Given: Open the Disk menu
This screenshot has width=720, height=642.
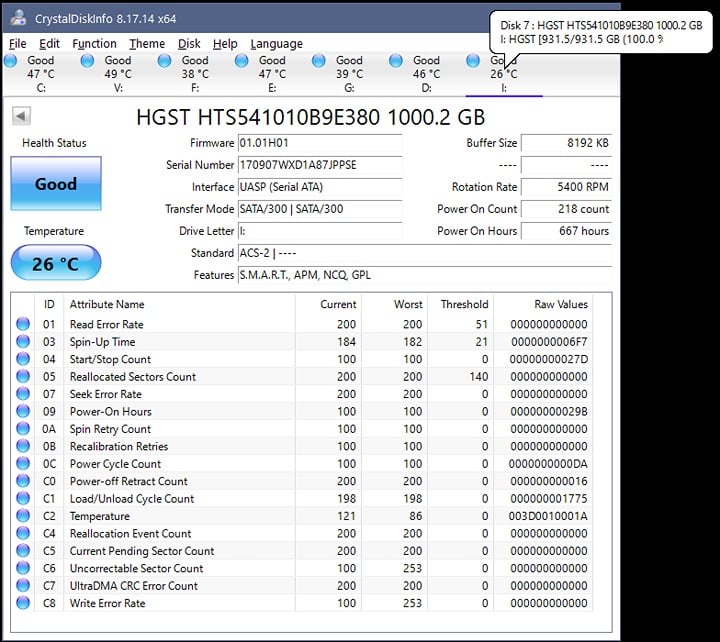Looking at the screenshot, I should point(189,44).
